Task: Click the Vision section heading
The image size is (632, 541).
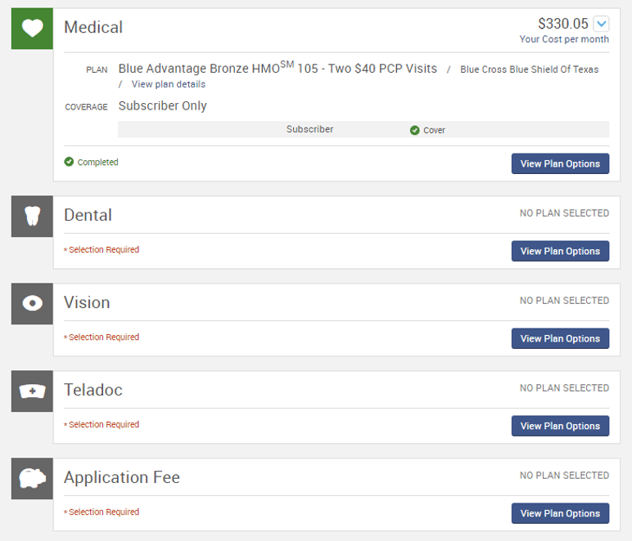Action: (87, 302)
